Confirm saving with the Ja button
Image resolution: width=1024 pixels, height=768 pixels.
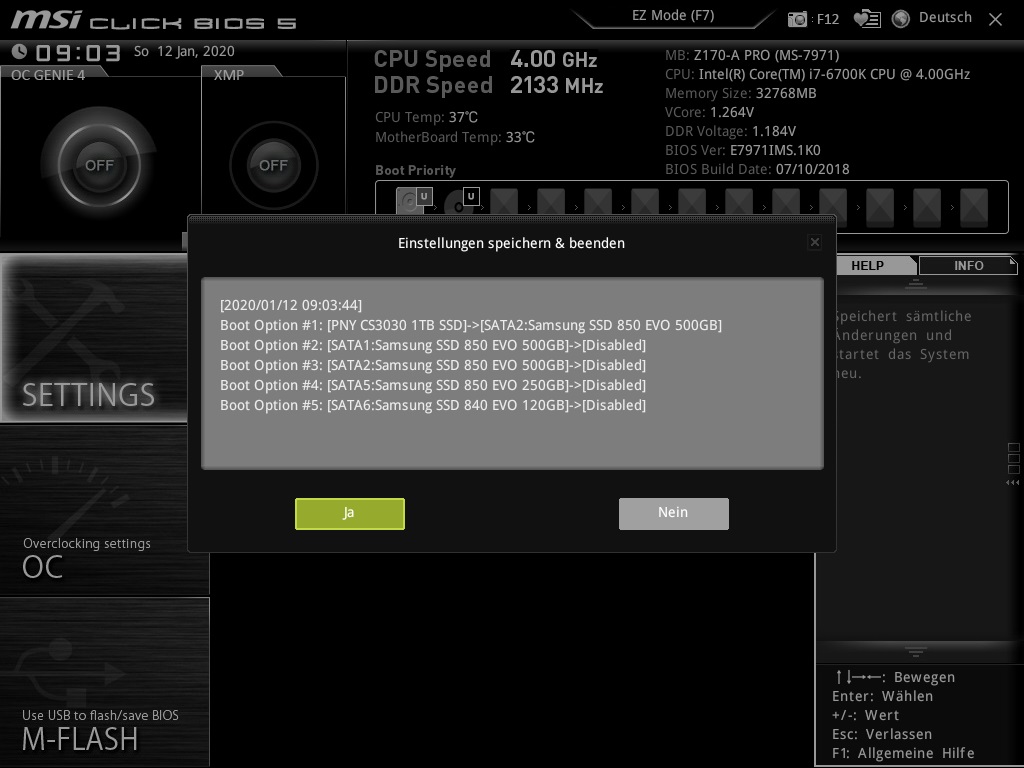pyautogui.click(x=349, y=513)
